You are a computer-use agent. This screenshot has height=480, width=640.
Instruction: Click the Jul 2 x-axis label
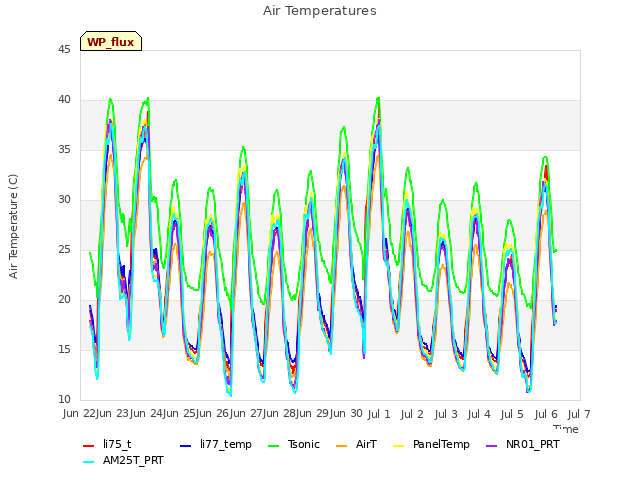[412, 414]
